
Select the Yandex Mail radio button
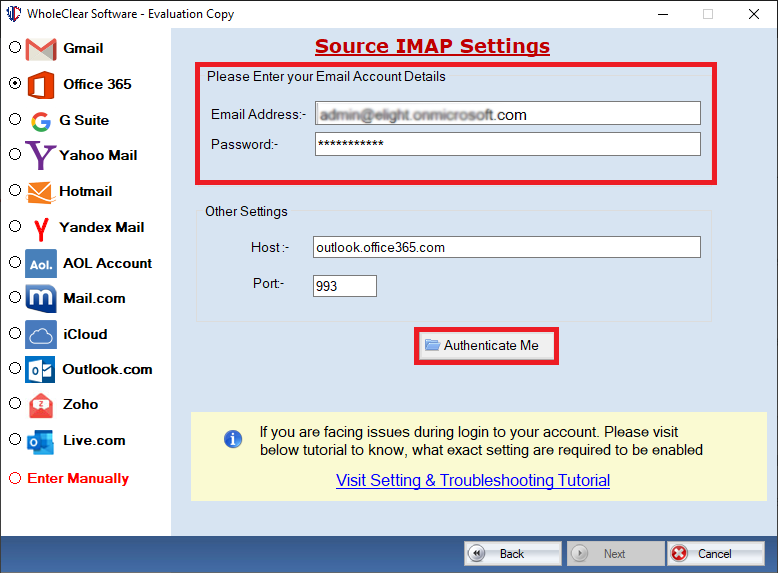pos(15,226)
